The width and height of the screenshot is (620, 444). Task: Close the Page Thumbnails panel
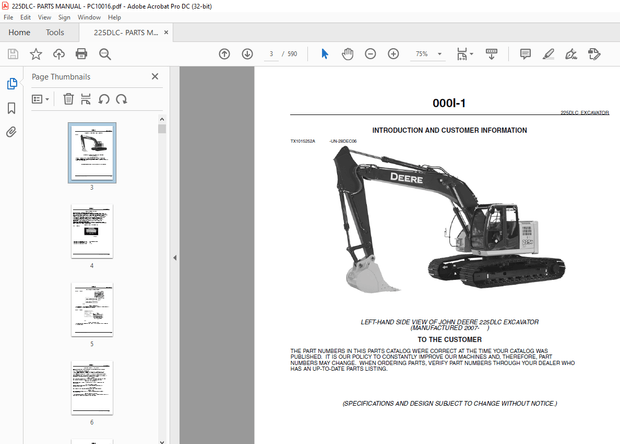[155, 76]
